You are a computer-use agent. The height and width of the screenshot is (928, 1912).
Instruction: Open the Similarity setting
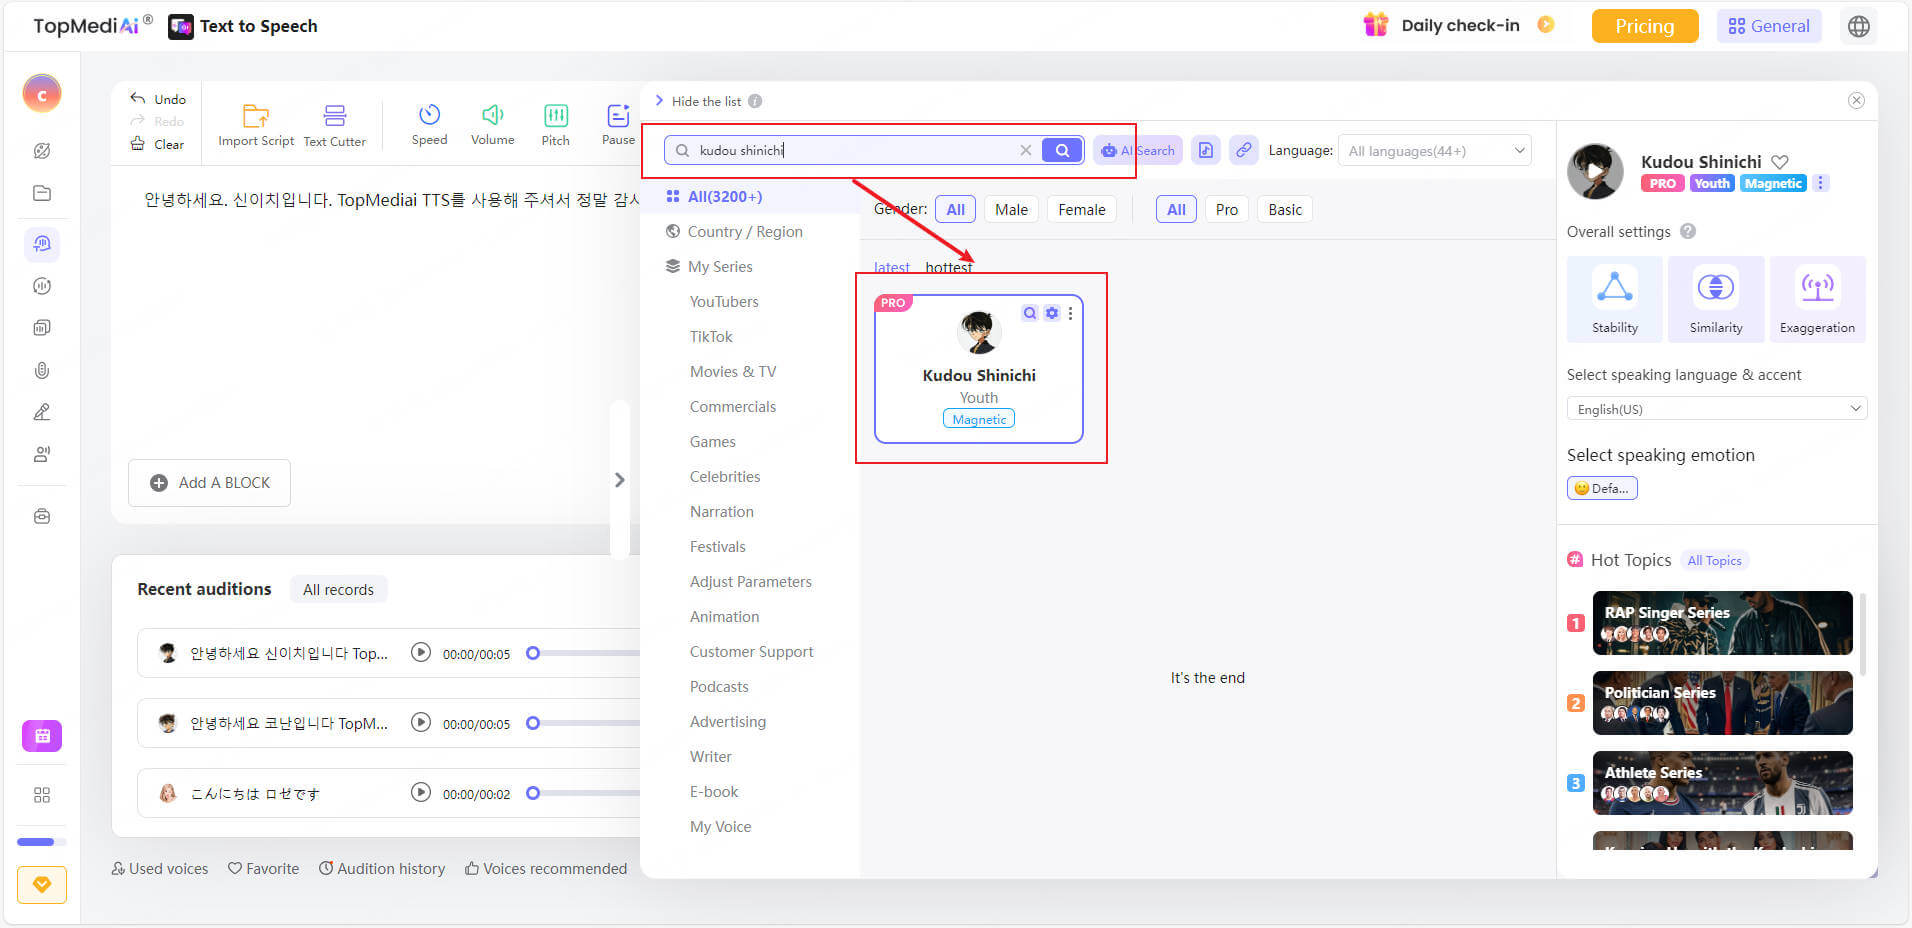point(1716,299)
